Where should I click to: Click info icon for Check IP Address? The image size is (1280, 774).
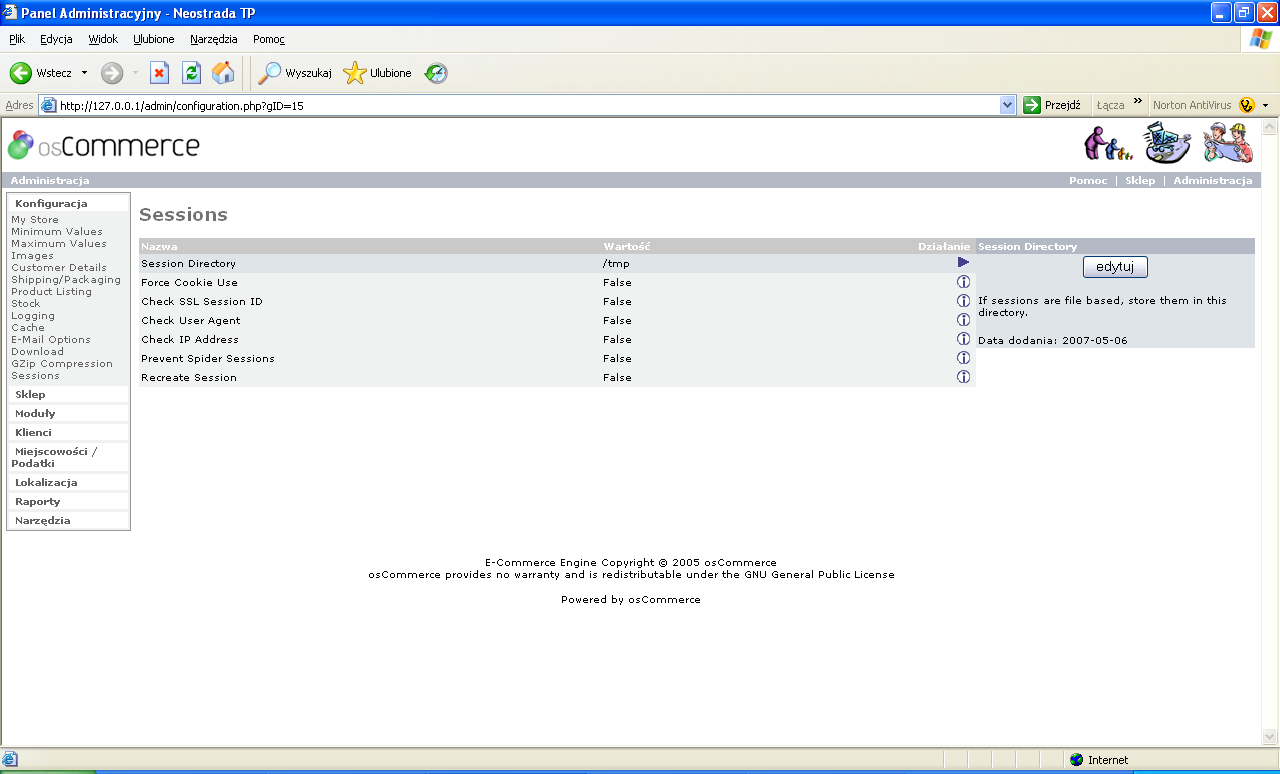[x=964, y=339]
